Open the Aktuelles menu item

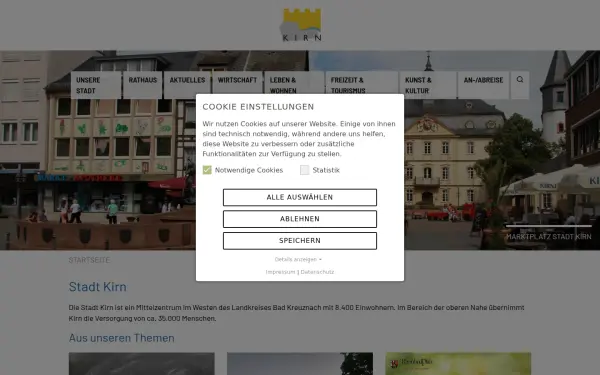[x=188, y=85]
